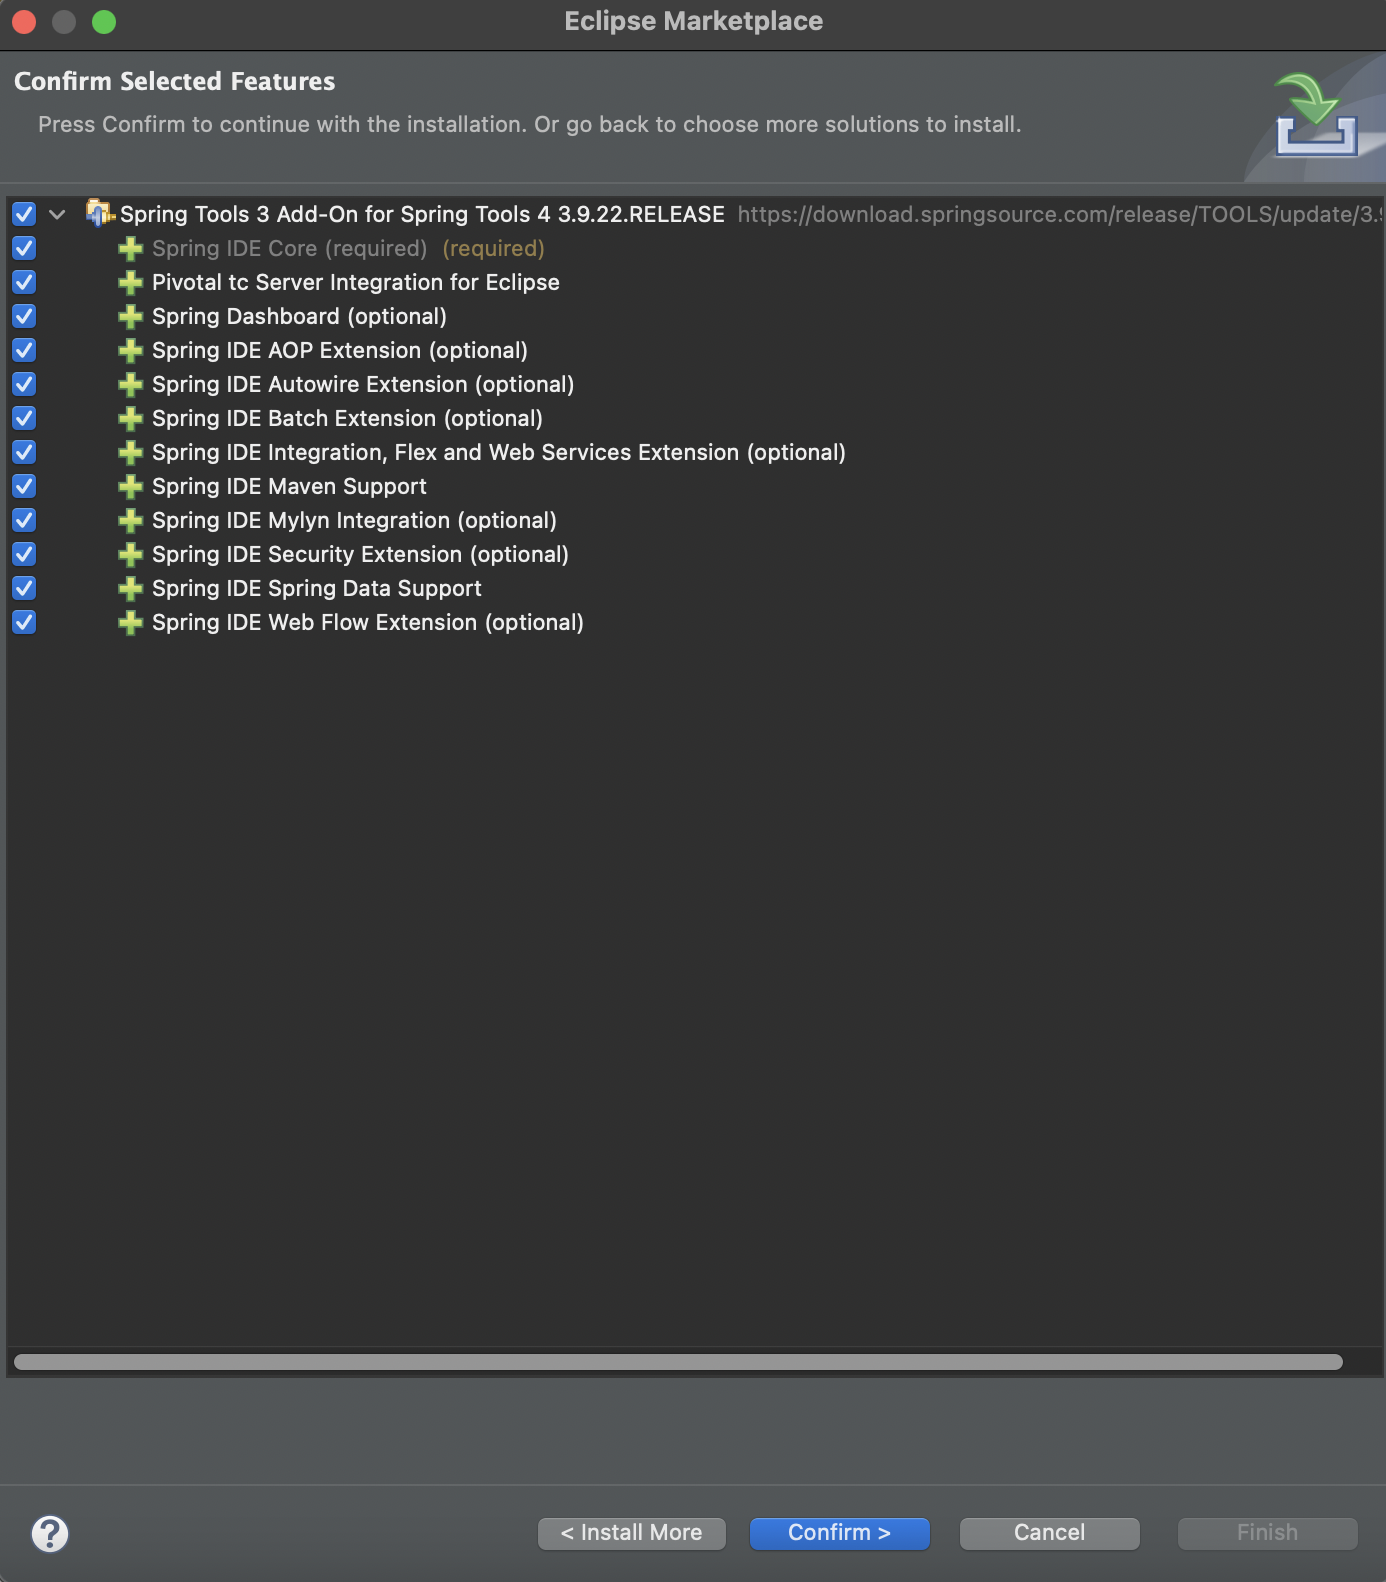Select the Spring IDE AOP Extension (optional) row

coord(695,350)
